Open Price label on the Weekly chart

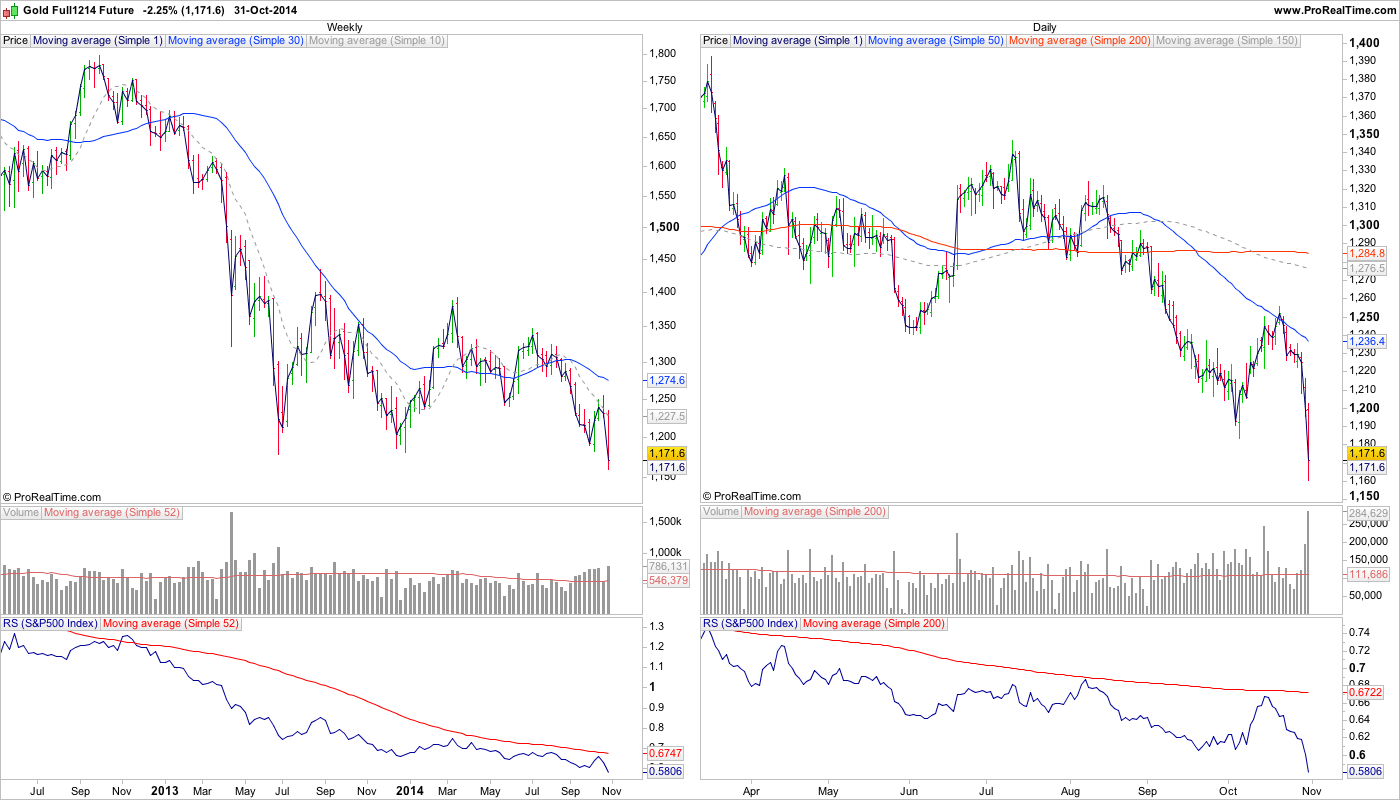tap(16, 41)
